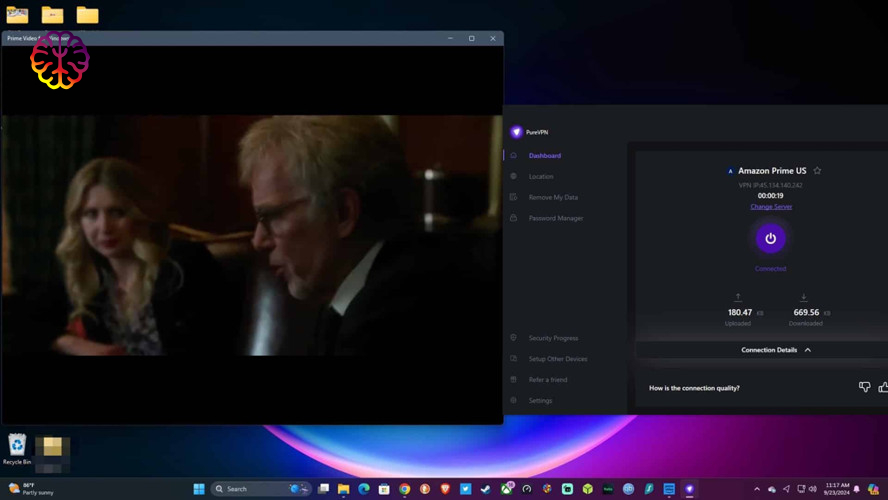Click the VPN IP address text
Viewport: 888px width, 500px height.
tap(770, 185)
